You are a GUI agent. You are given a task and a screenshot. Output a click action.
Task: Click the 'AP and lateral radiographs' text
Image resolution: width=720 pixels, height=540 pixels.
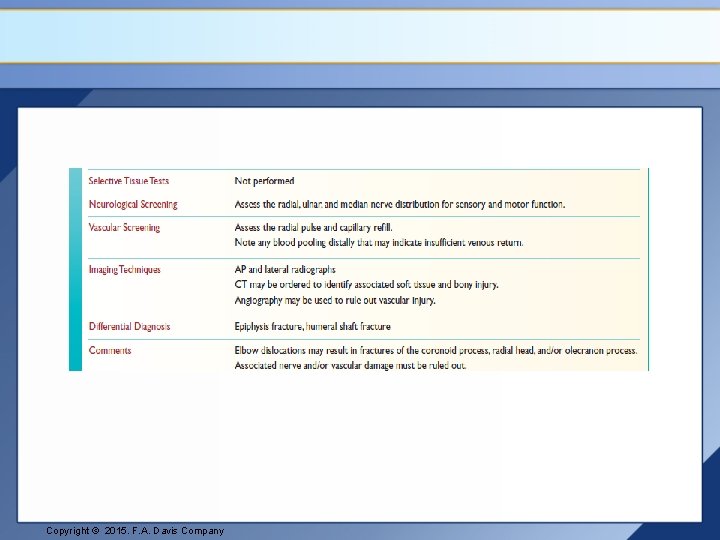point(285,270)
